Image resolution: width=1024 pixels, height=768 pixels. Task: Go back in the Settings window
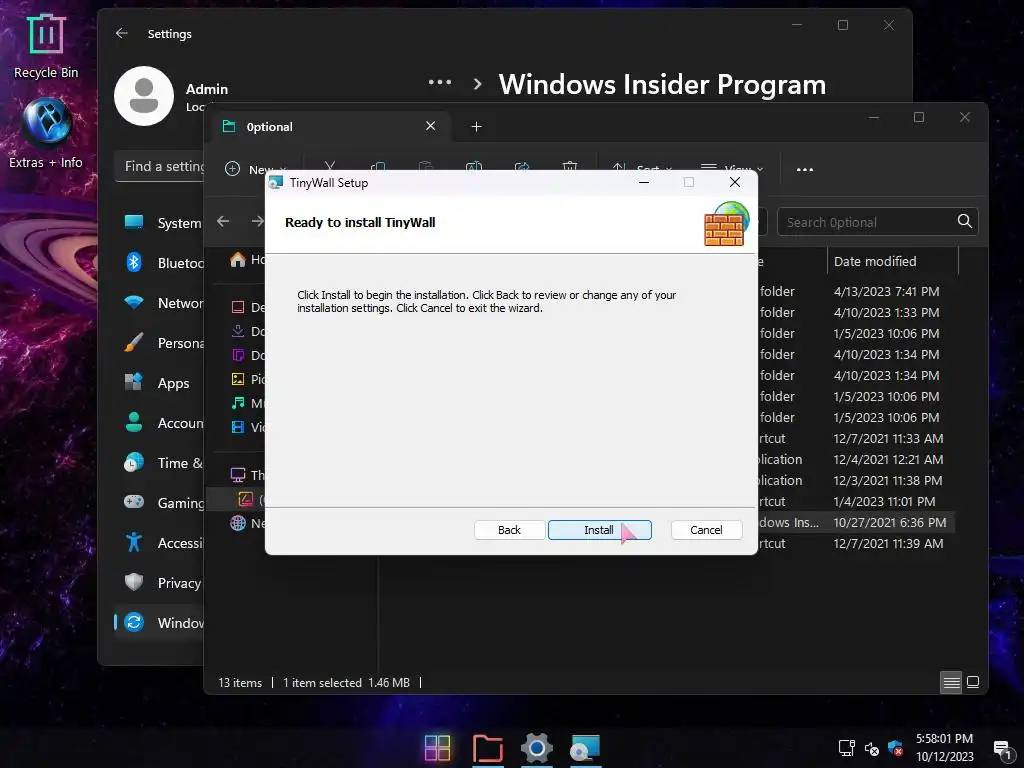coord(121,33)
